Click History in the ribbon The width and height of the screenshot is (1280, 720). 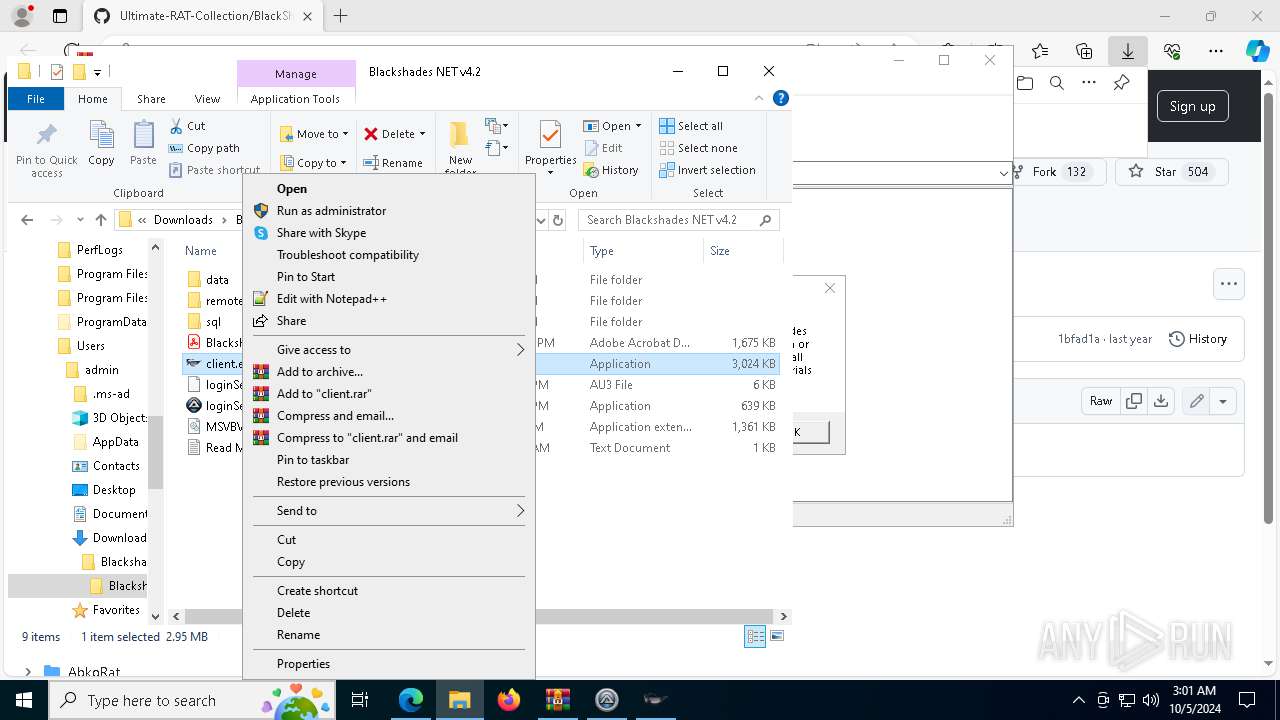[611, 170]
